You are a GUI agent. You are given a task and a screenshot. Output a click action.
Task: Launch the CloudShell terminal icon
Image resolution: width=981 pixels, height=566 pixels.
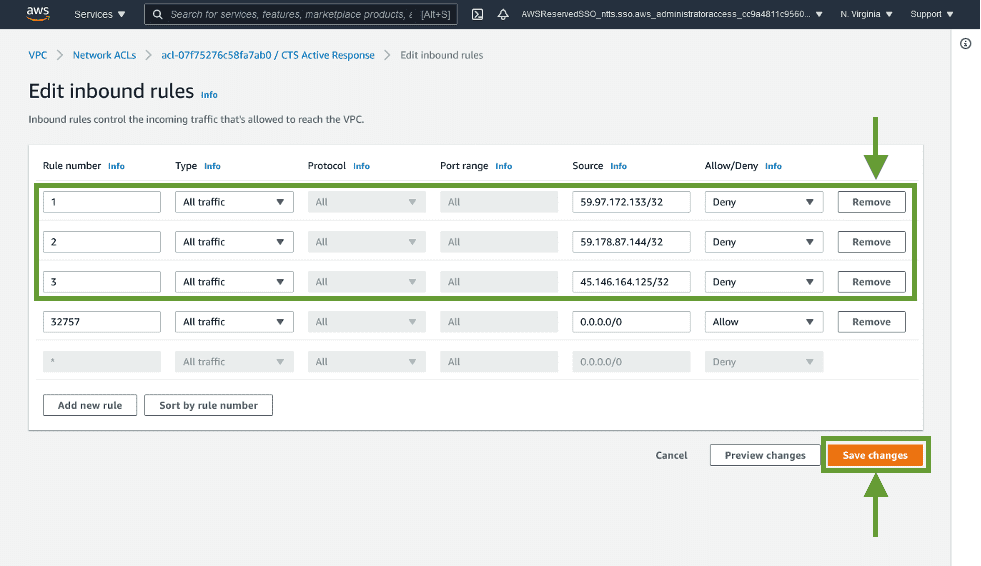[x=477, y=14]
